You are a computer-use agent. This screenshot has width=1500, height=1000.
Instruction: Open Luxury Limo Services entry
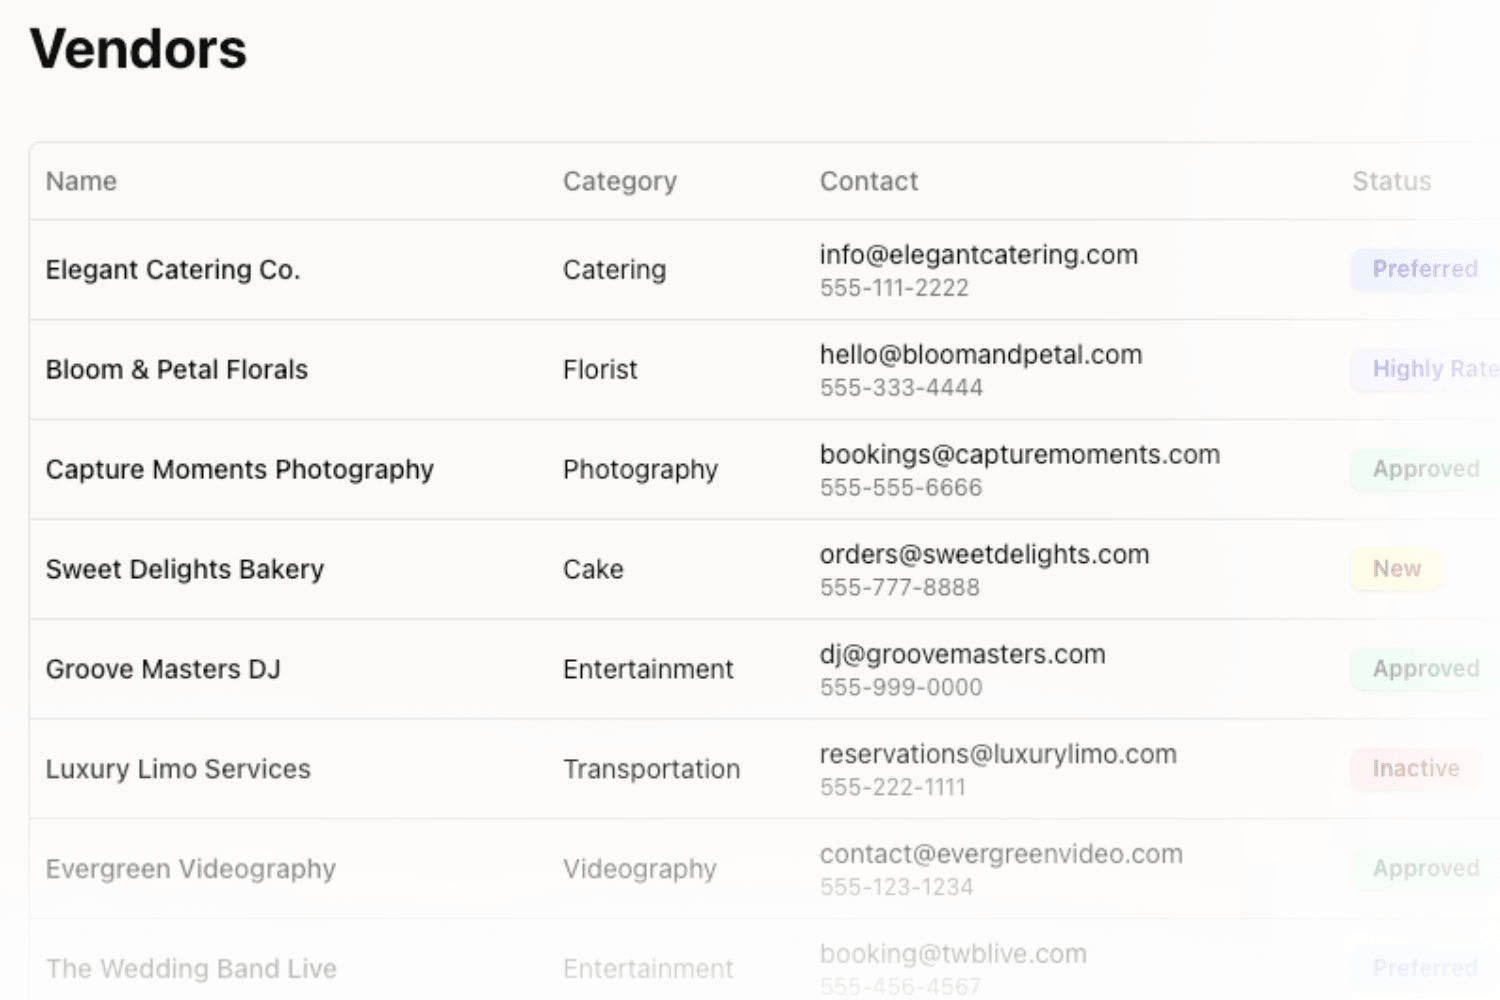point(178,769)
